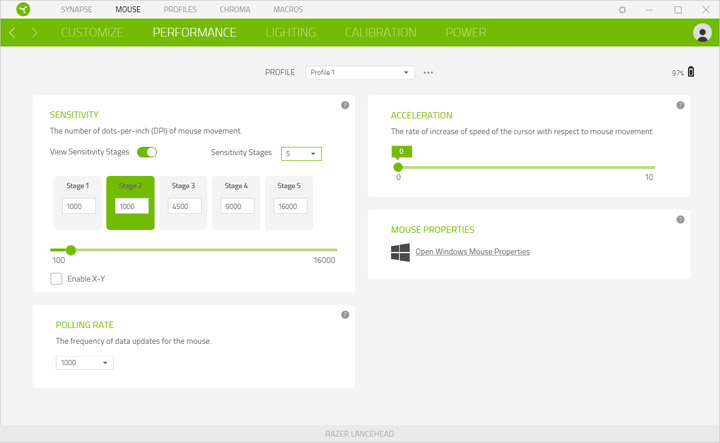The width and height of the screenshot is (720, 443).
Task: Maximize the Synapse window
Action: (678, 10)
